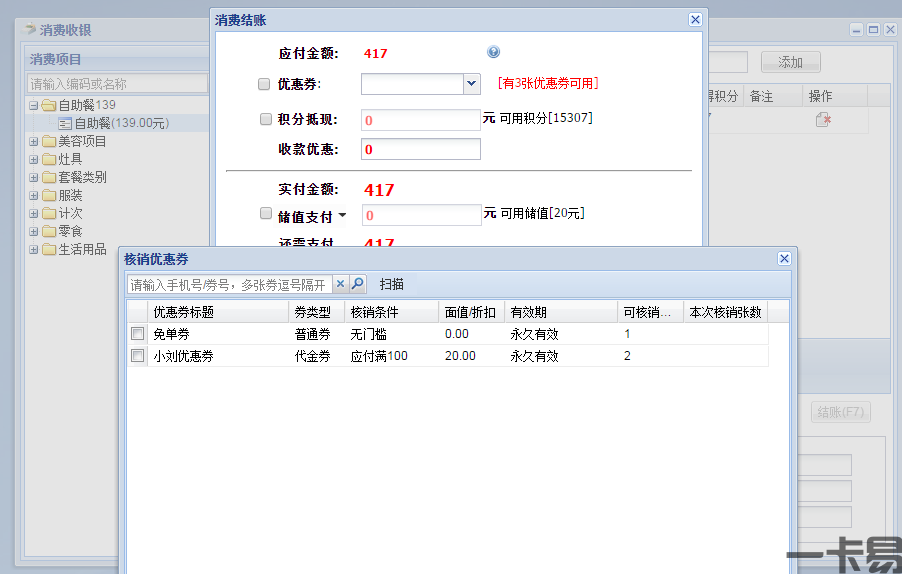Select the 生活用品 category
Image resolution: width=902 pixels, height=574 pixels.
[x=82, y=250]
